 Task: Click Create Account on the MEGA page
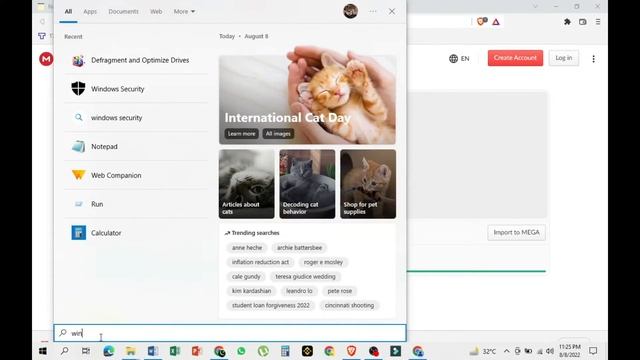pyautogui.click(x=515, y=58)
